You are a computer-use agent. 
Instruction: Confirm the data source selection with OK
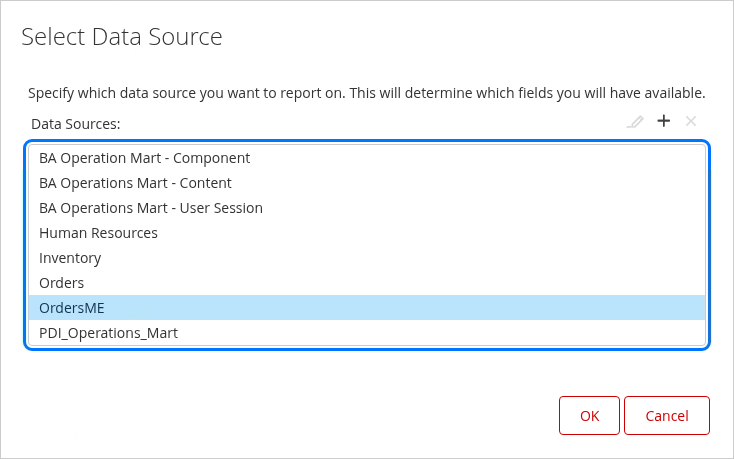point(589,416)
